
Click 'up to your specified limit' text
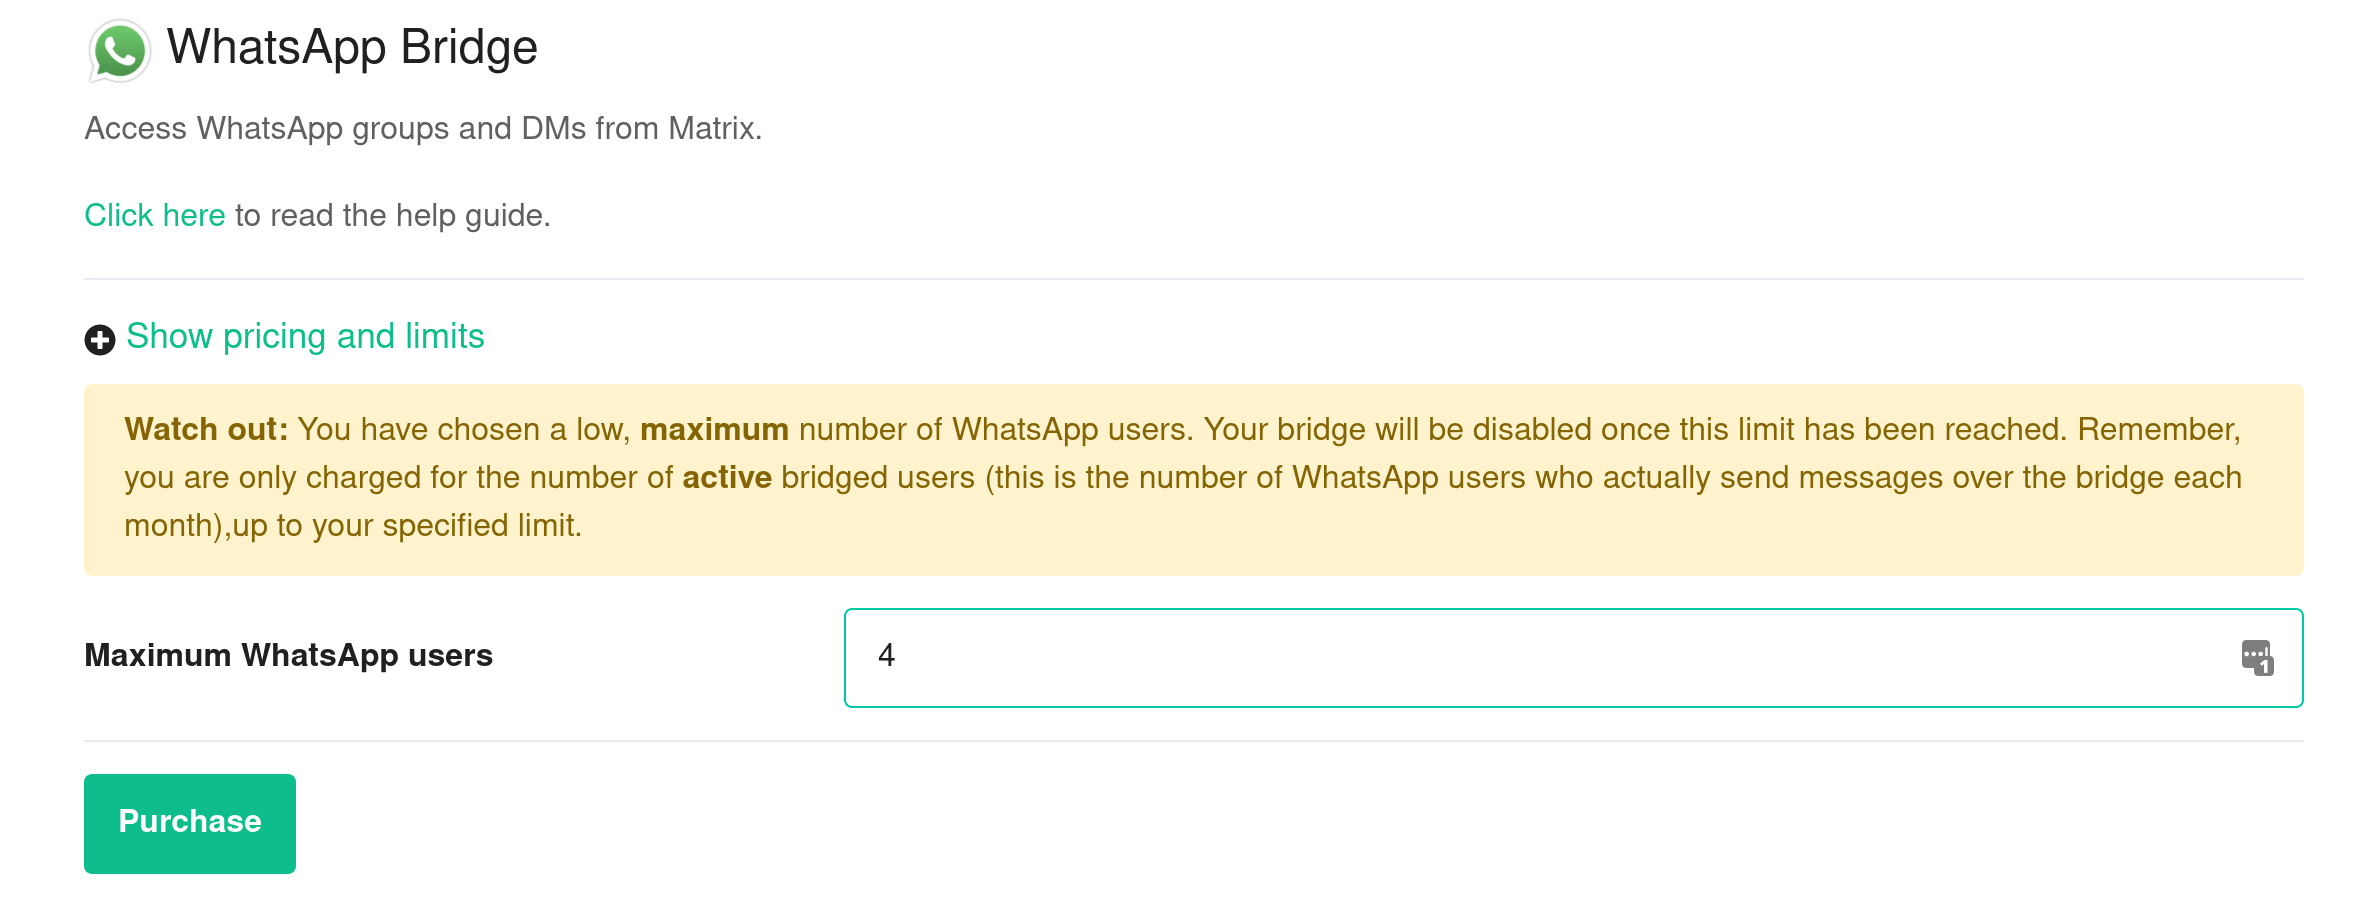[407, 525]
